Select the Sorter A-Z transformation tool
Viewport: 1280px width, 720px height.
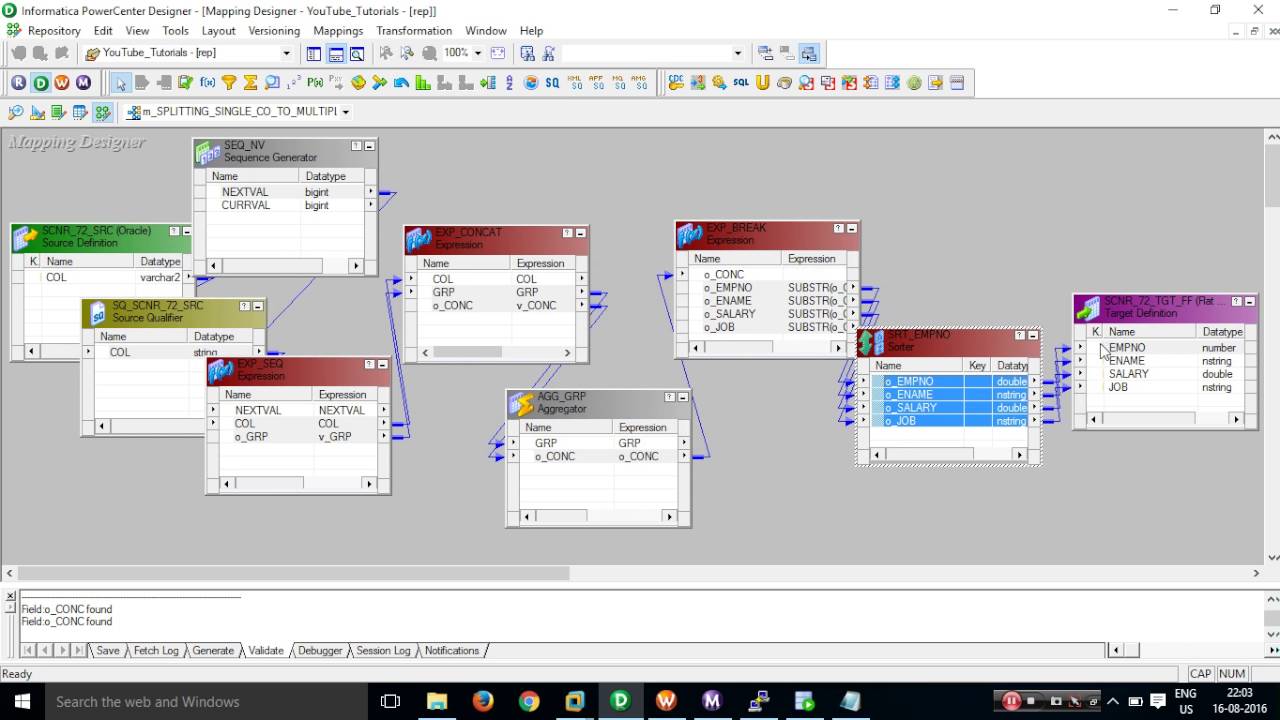point(509,83)
